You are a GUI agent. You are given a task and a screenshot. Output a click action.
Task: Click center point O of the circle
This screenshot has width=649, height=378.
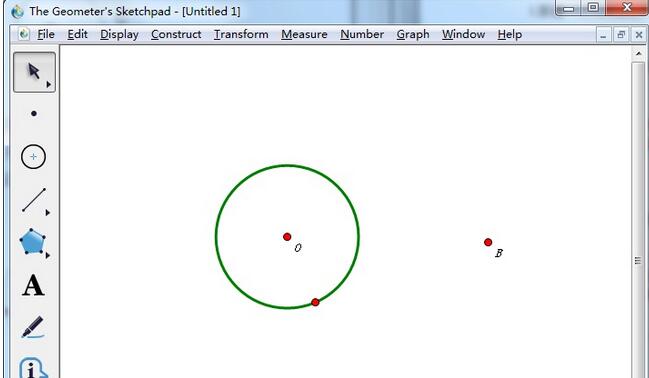click(287, 237)
